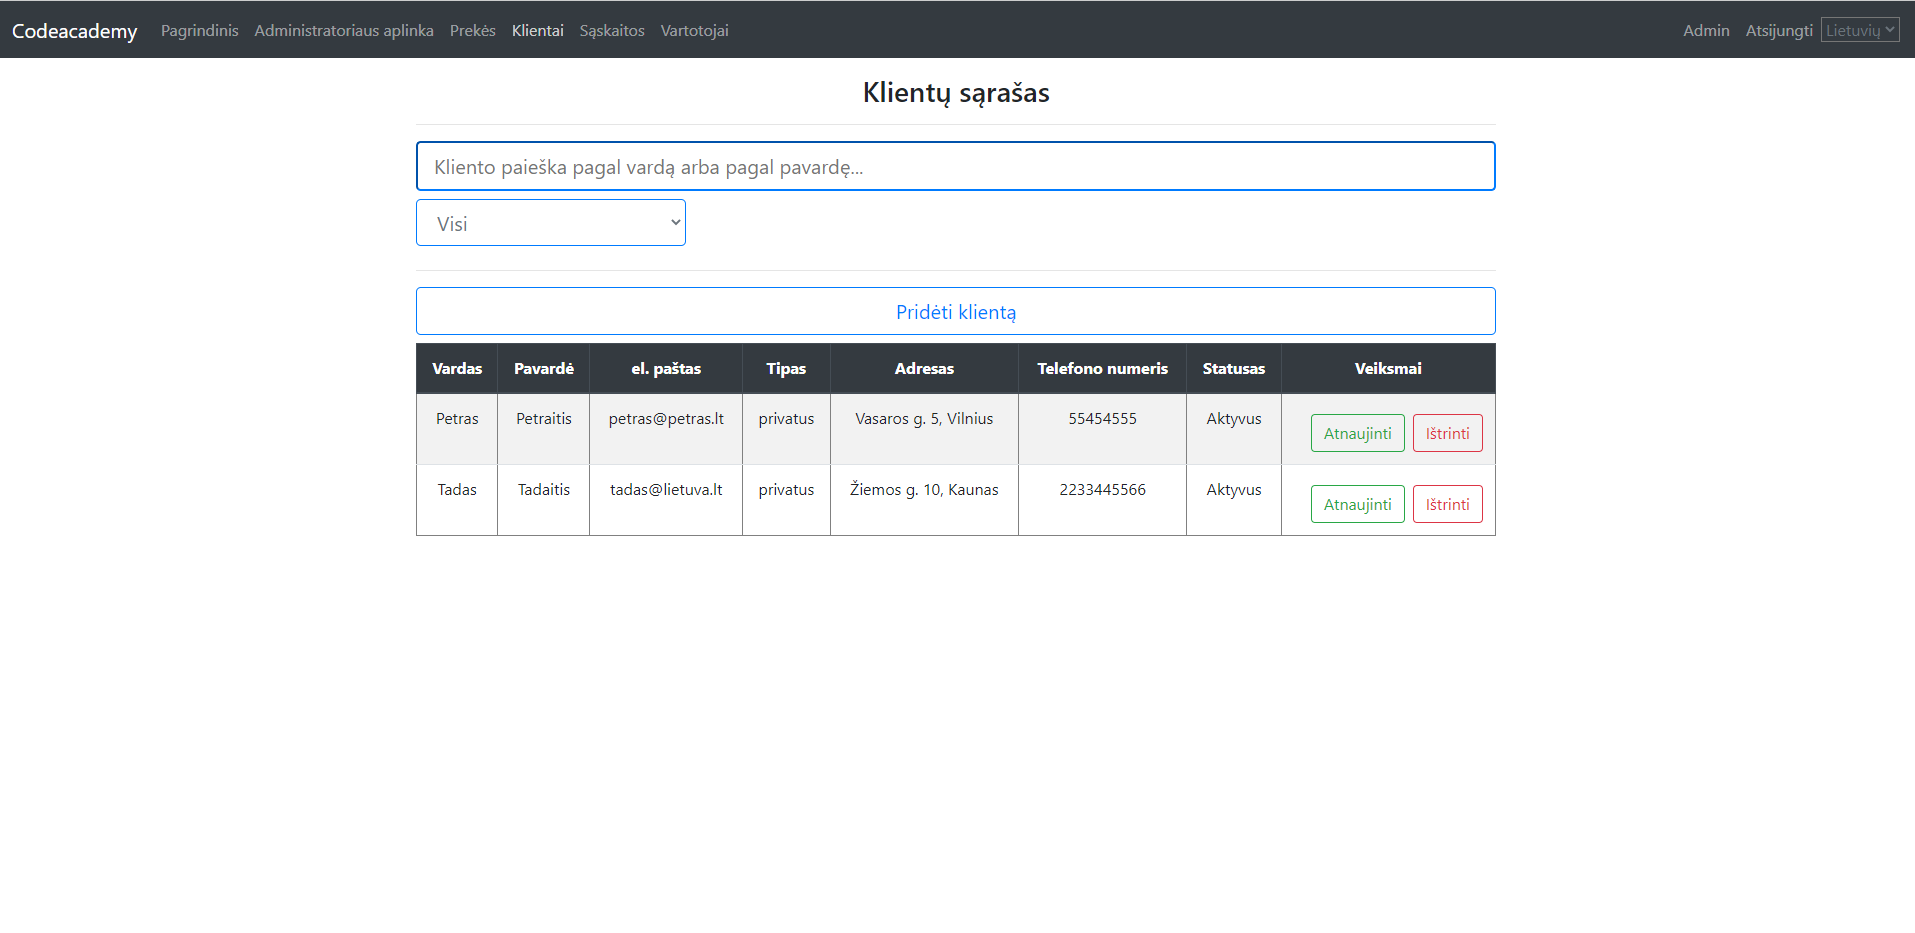Click the Vardas column header
1915x933 pixels.
coord(456,368)
